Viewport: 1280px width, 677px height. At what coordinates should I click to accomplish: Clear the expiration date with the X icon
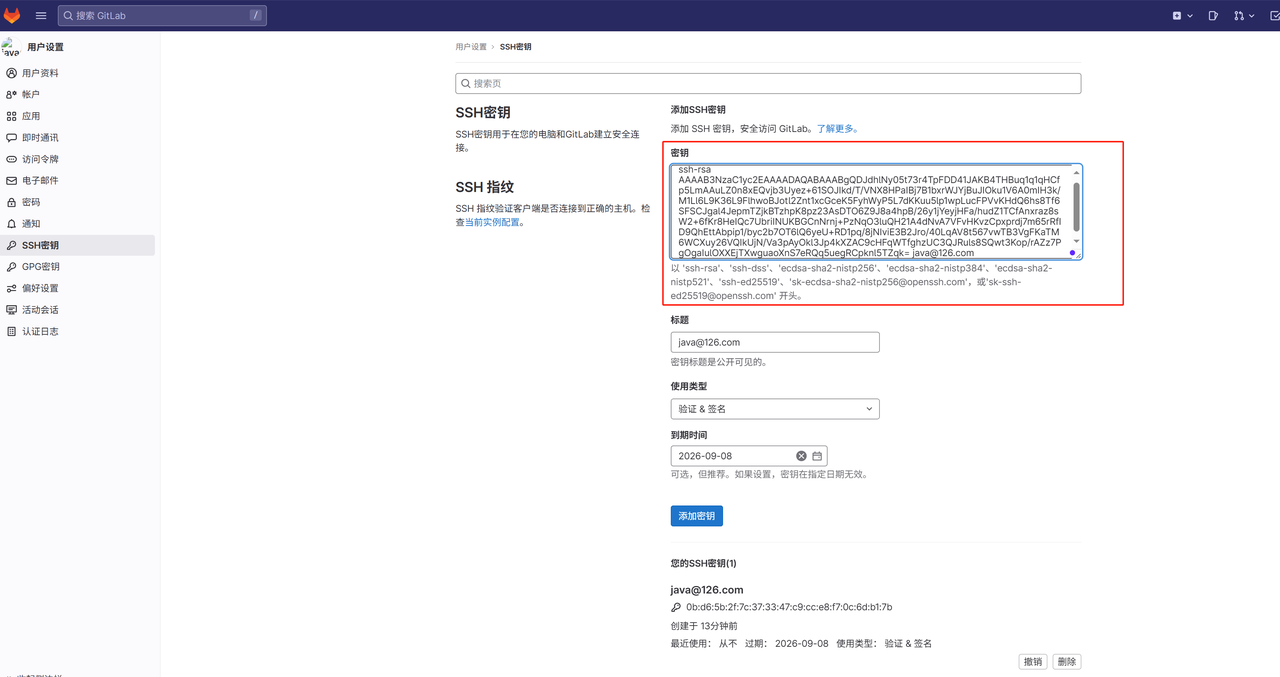pyautogui.click(x=801, y=456)
